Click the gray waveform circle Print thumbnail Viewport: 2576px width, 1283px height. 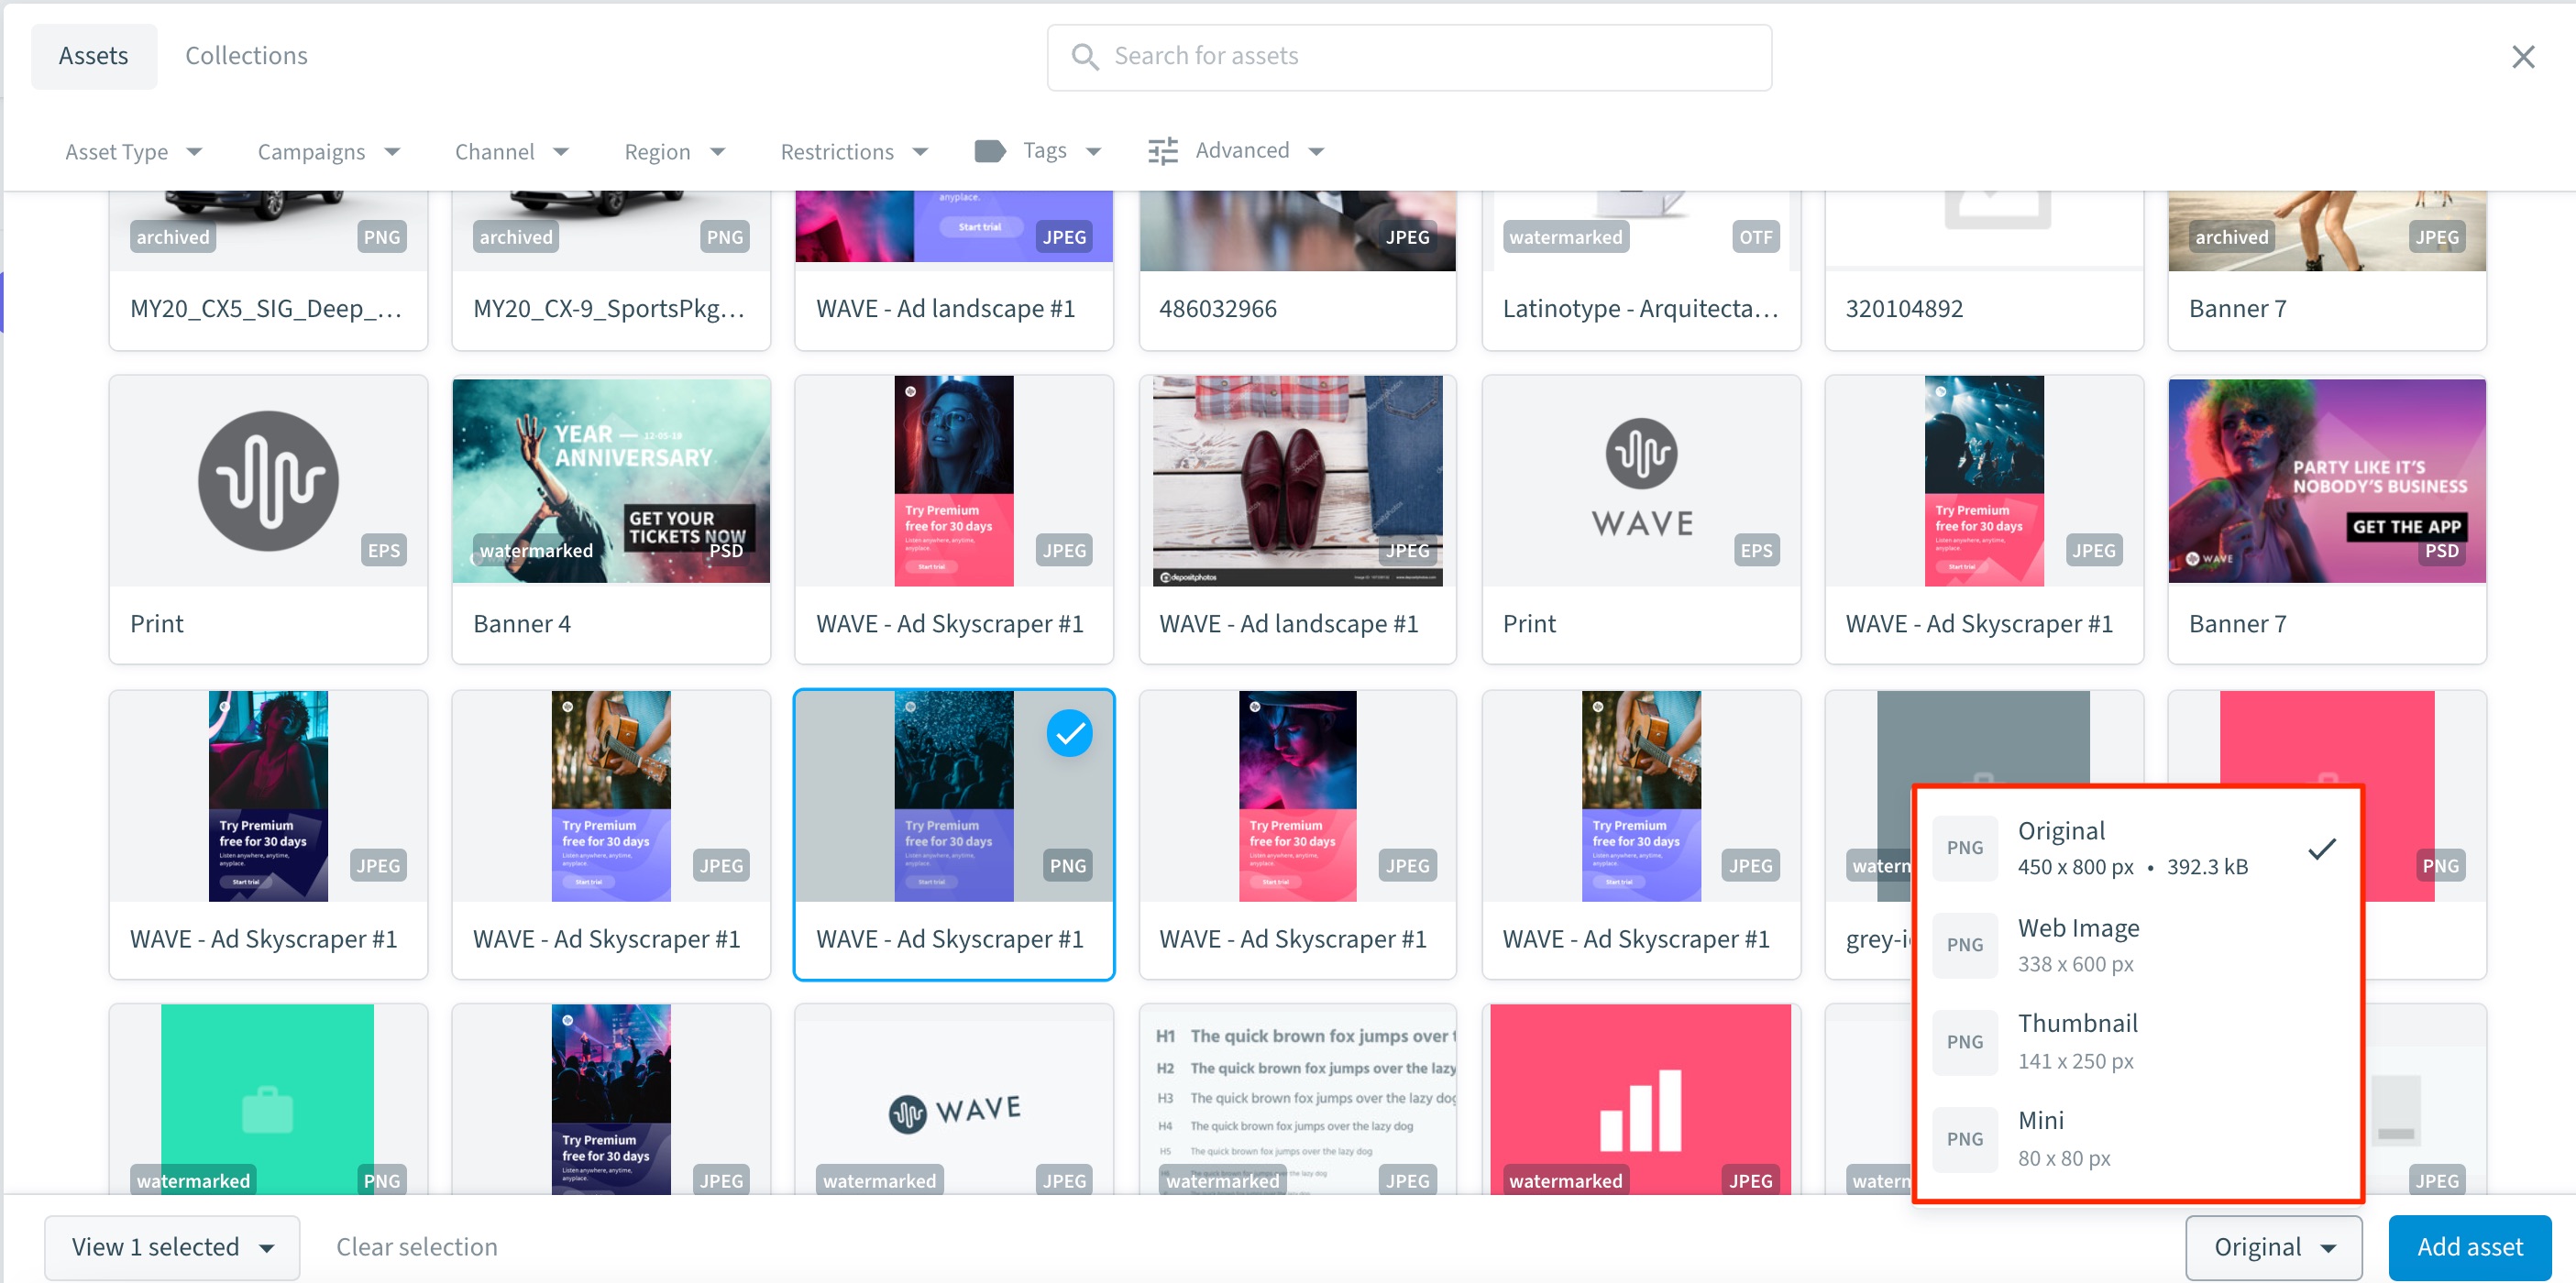tap(268, 481)
